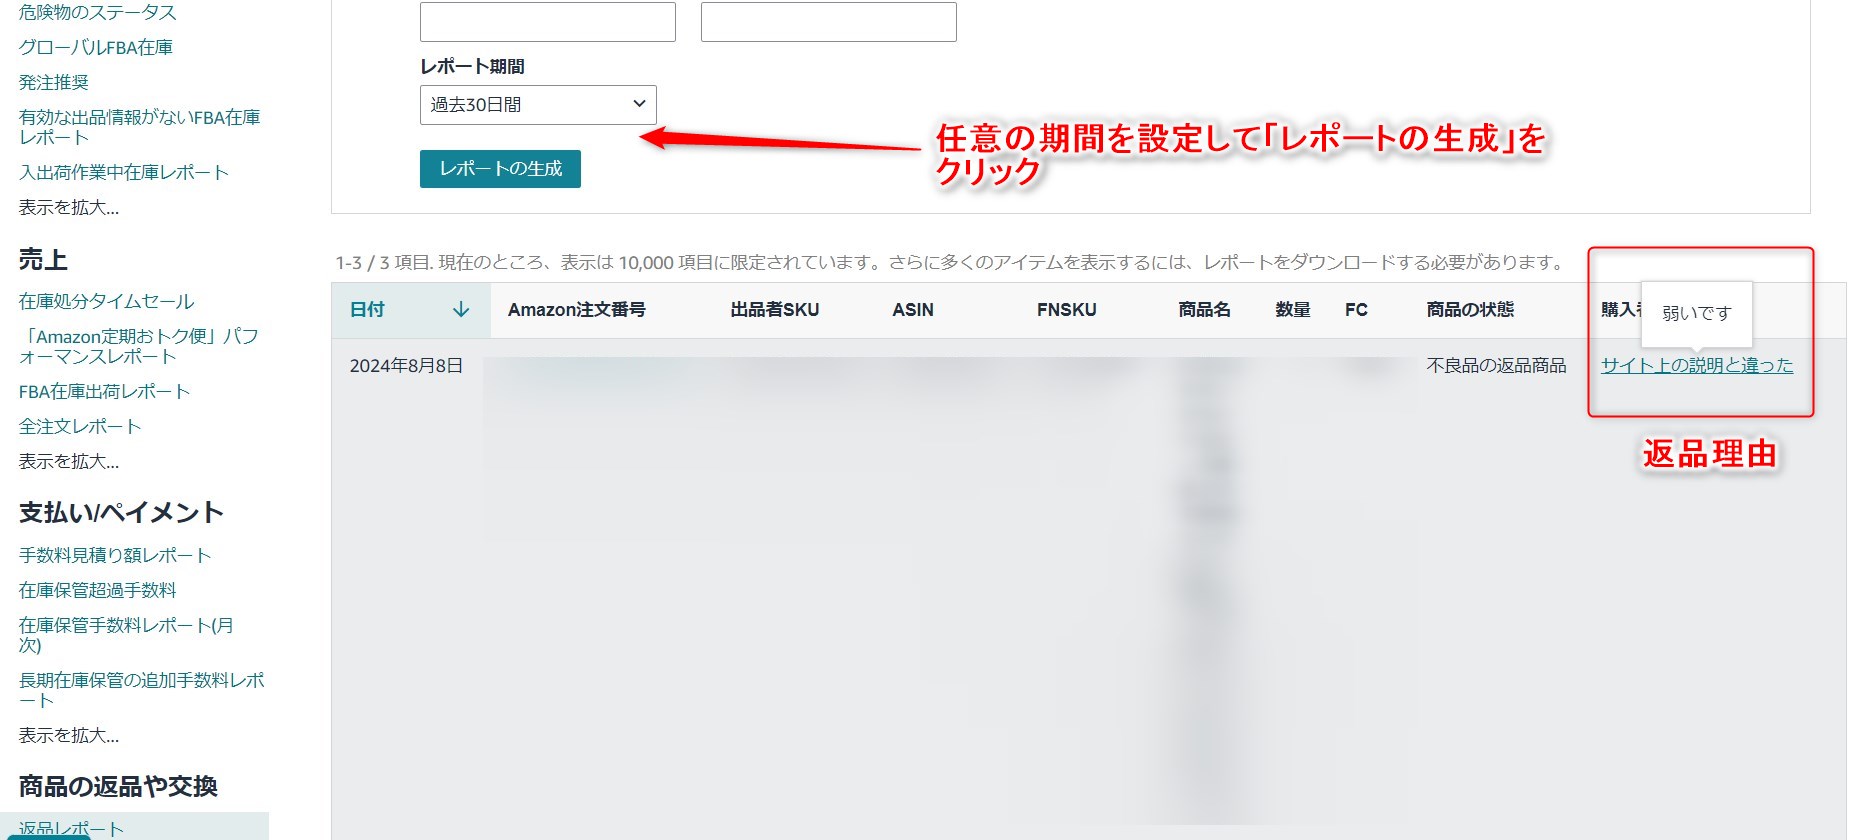Click the 数量 column header
1865x840 pixels.
tap(1293, 310)
